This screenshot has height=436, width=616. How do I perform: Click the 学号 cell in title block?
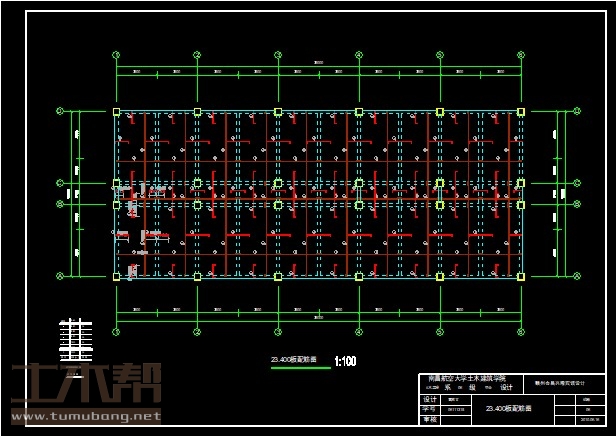[x=430, y=409]
